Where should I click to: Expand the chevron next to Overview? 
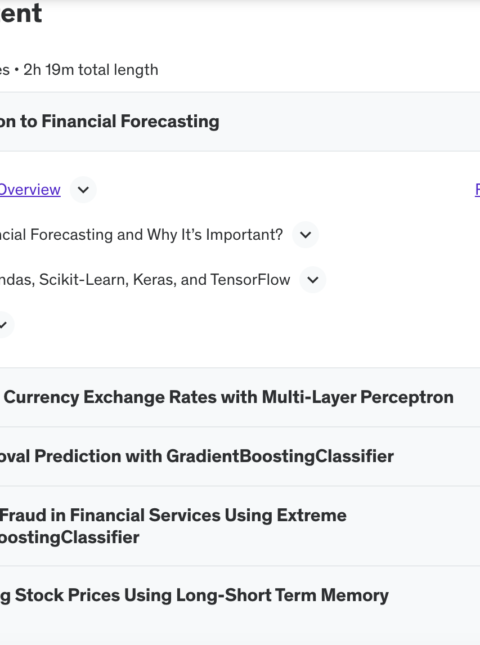tap(83, 190)
